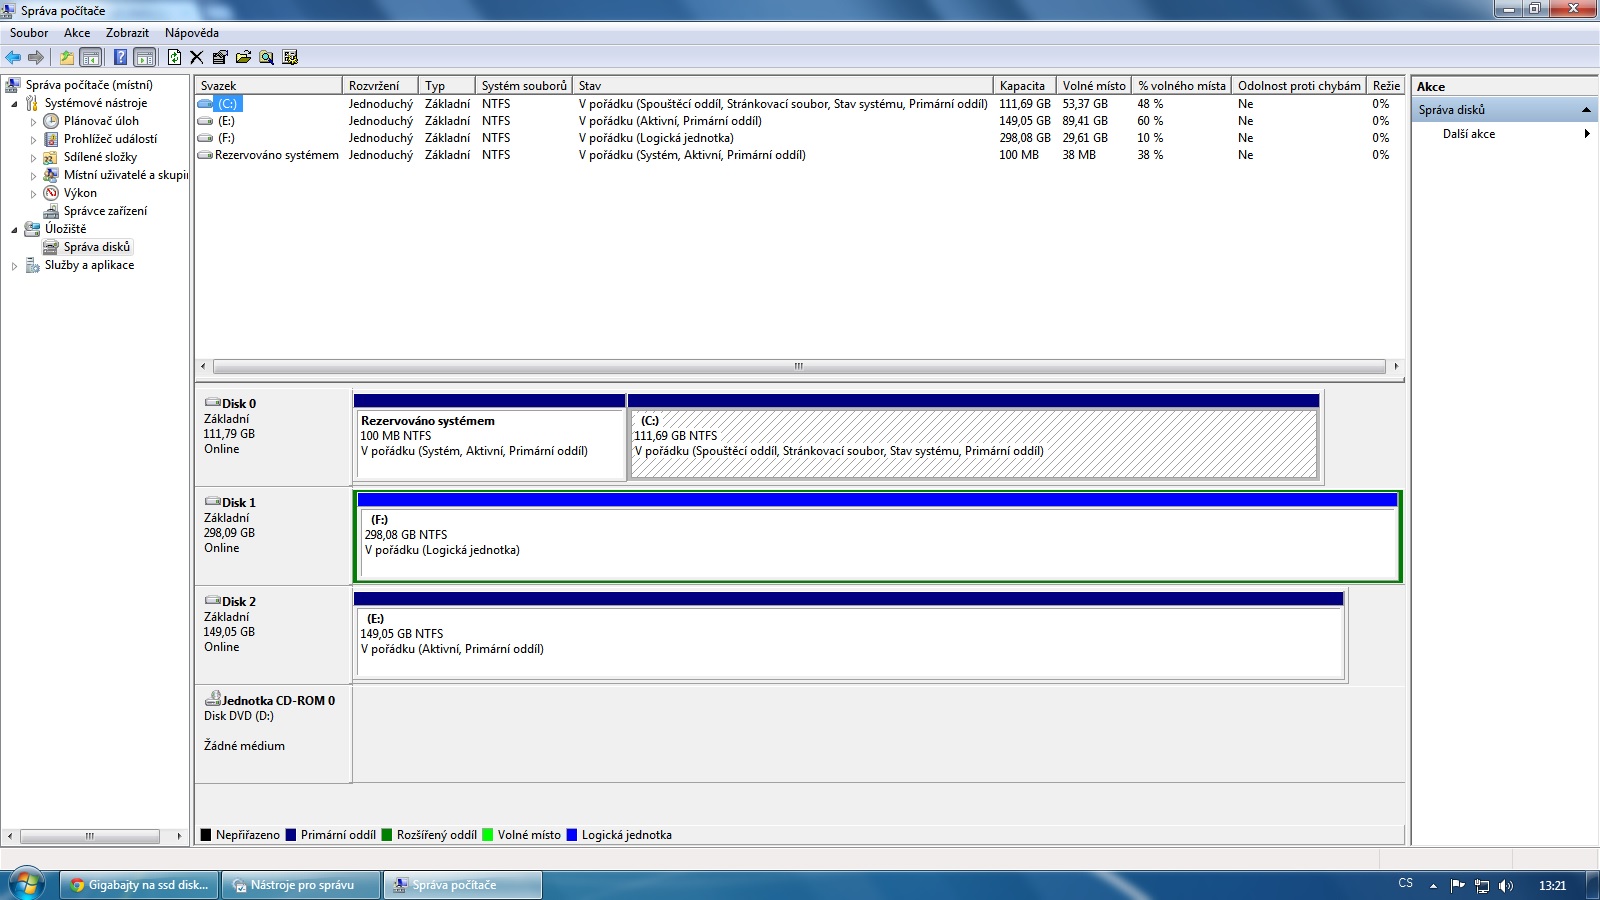Select the Jednotka CD-ROM 0 panel

coord(273,734)
